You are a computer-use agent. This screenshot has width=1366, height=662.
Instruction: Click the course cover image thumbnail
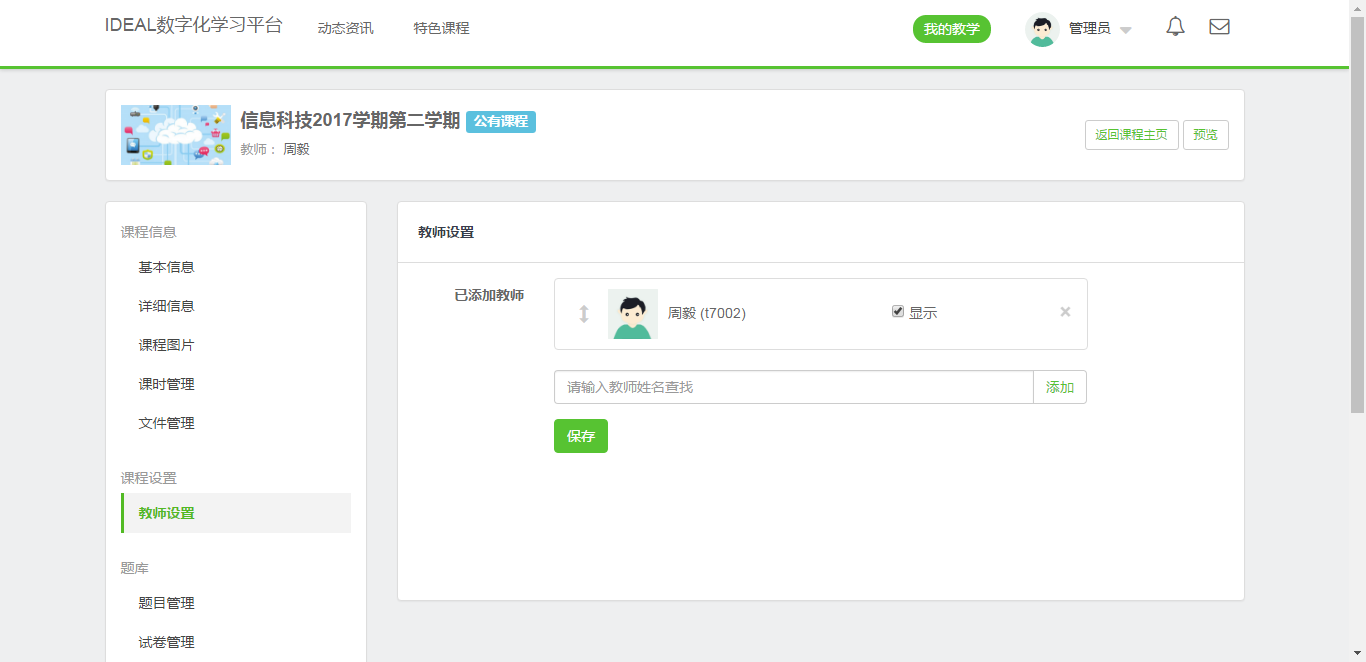pyautogui.click(x=176, y=135)
